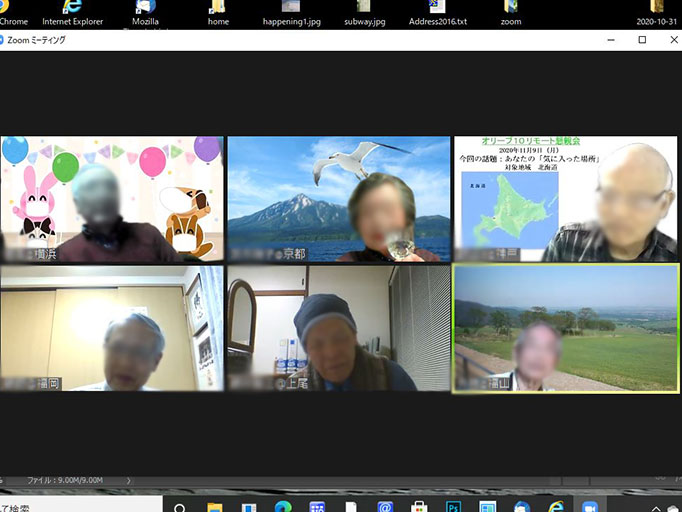Select the highlighted 福山 participant video
The height and width of the screenshot is (512, 682).
[x=565, y=328]
